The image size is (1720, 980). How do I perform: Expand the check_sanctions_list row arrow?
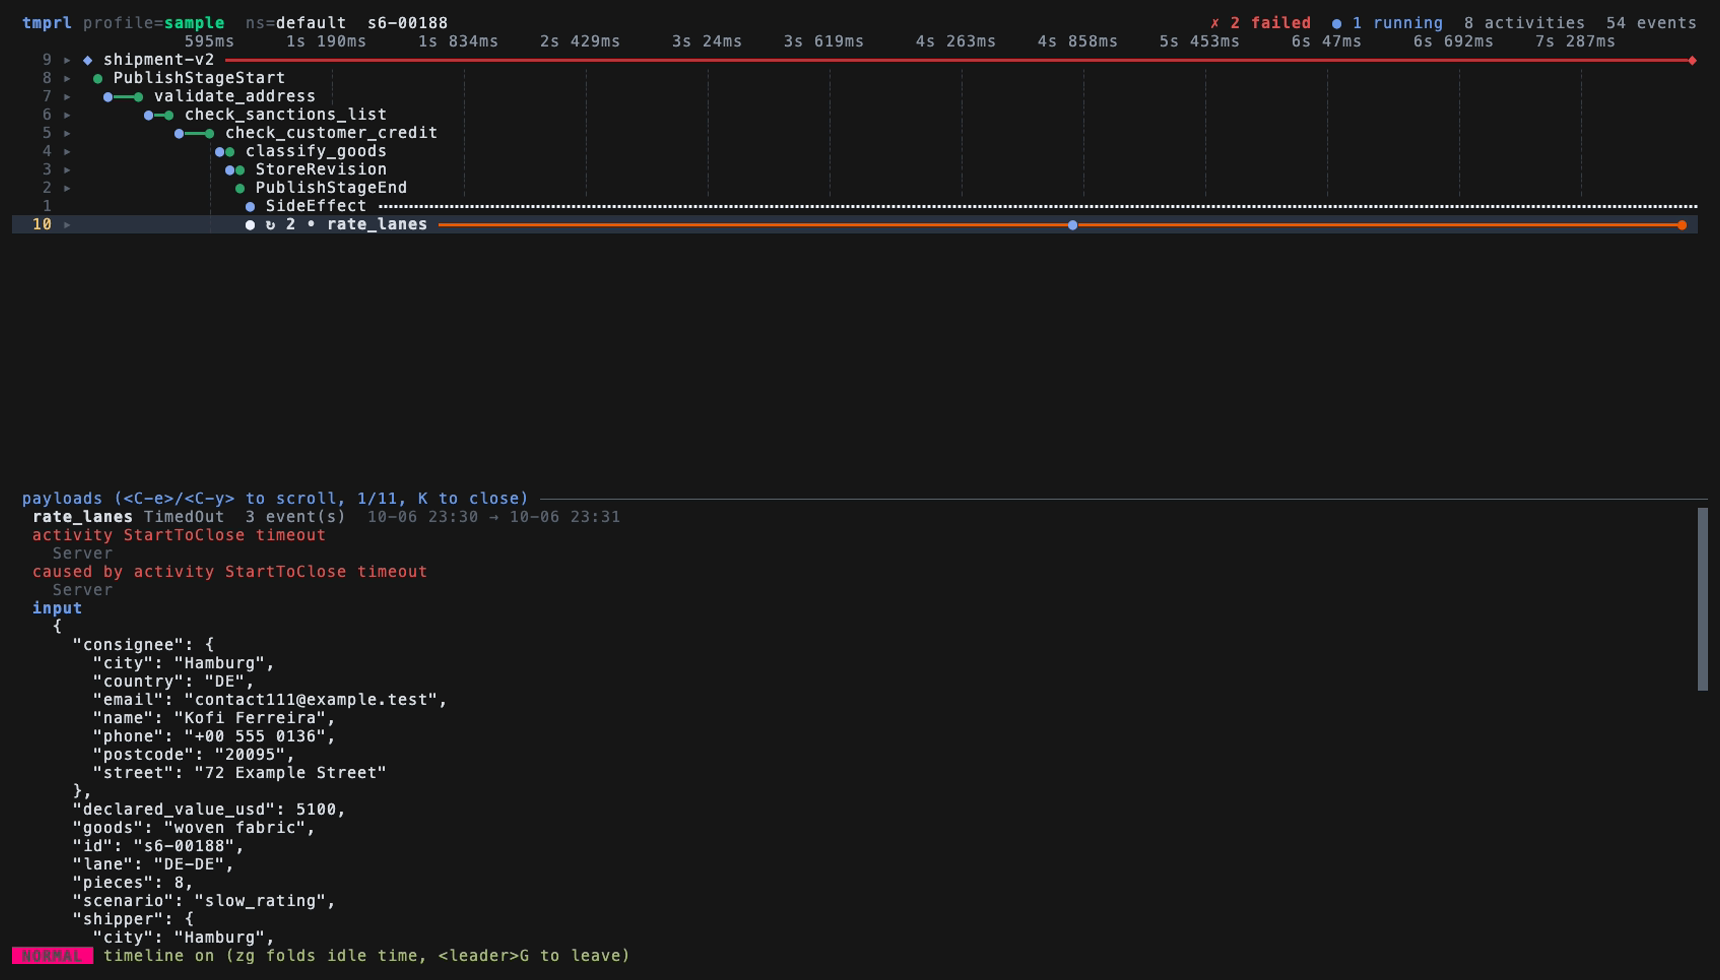pos(67,115)
